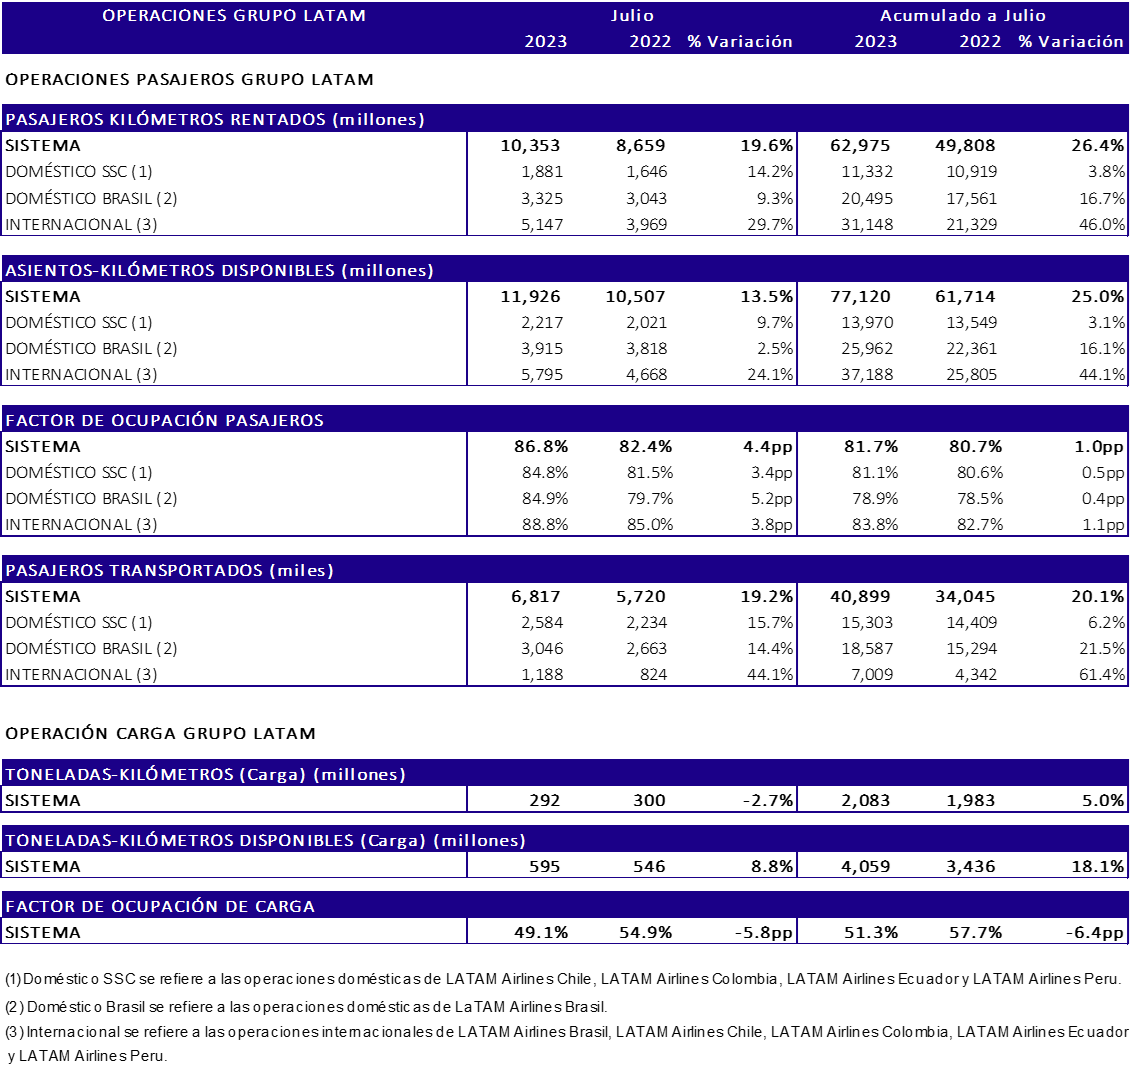Click footnote (1) about Doméstico SSC

pyautogui.click(x=564, y=979)
